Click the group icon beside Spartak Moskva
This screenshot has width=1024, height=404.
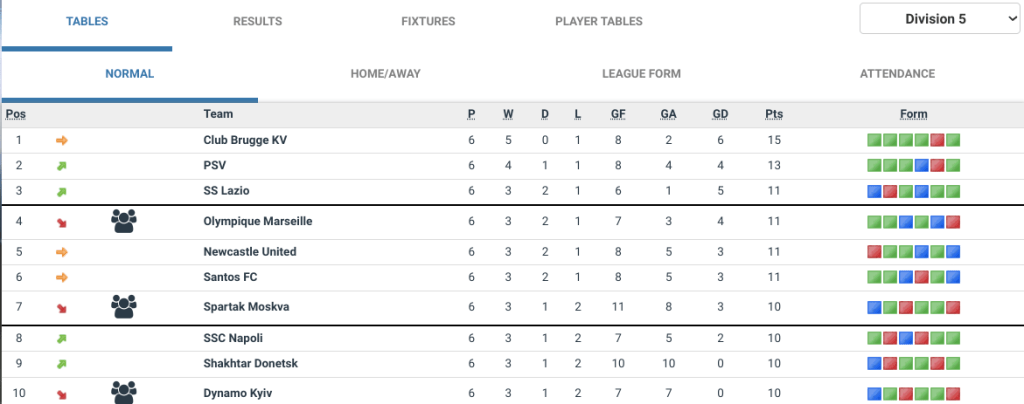124,307
